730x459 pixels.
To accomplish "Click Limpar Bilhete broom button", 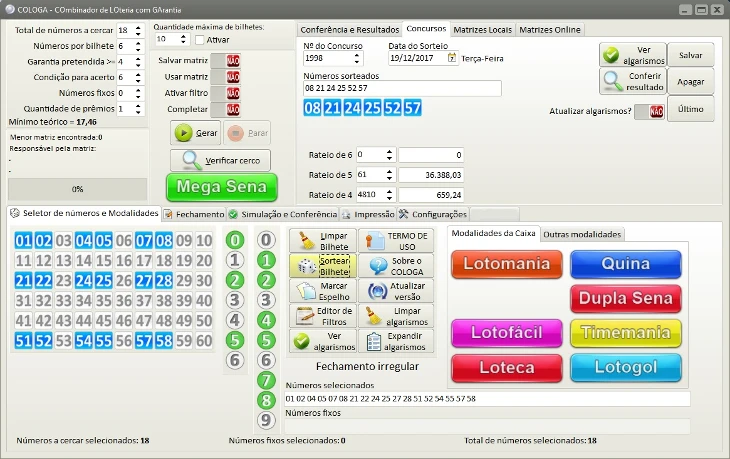I will [x=323, y=241].
